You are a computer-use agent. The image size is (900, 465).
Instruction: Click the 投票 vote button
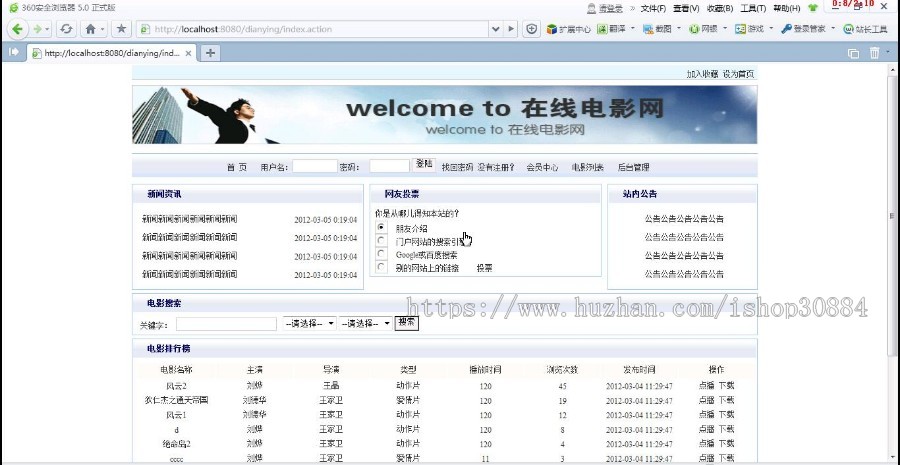click(x=484, y=268)
